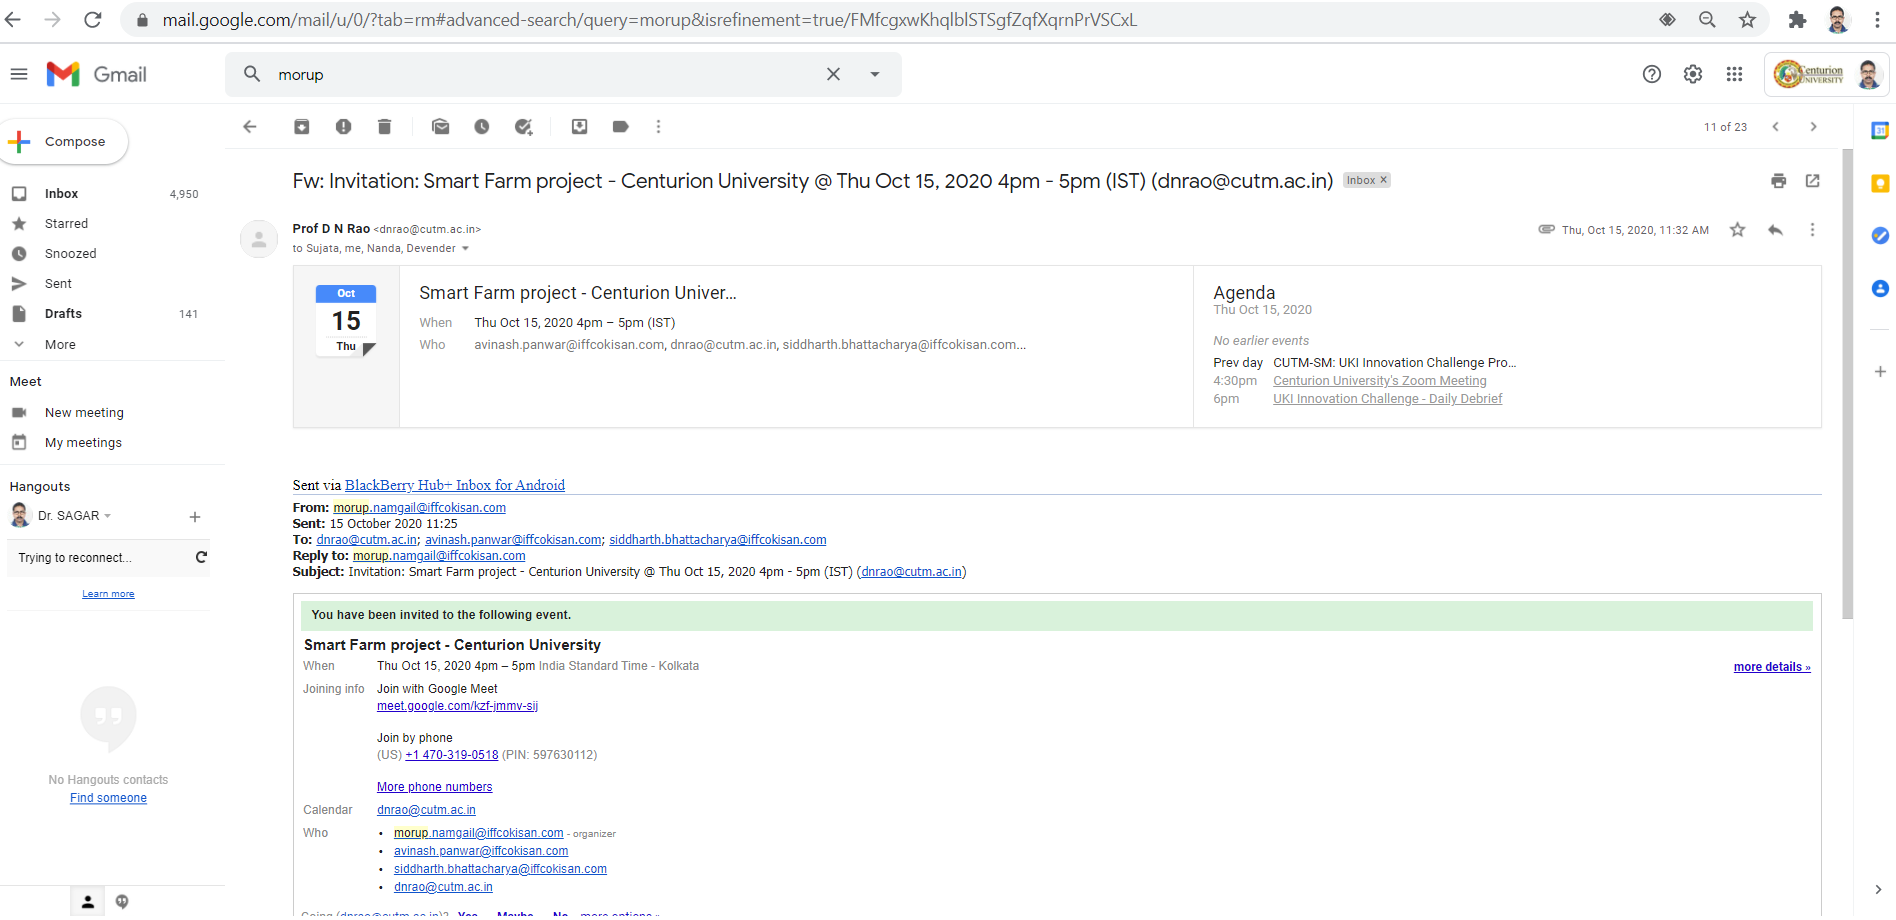
Task: Open Gmail Settings gear
Action: coord(1693,74)
